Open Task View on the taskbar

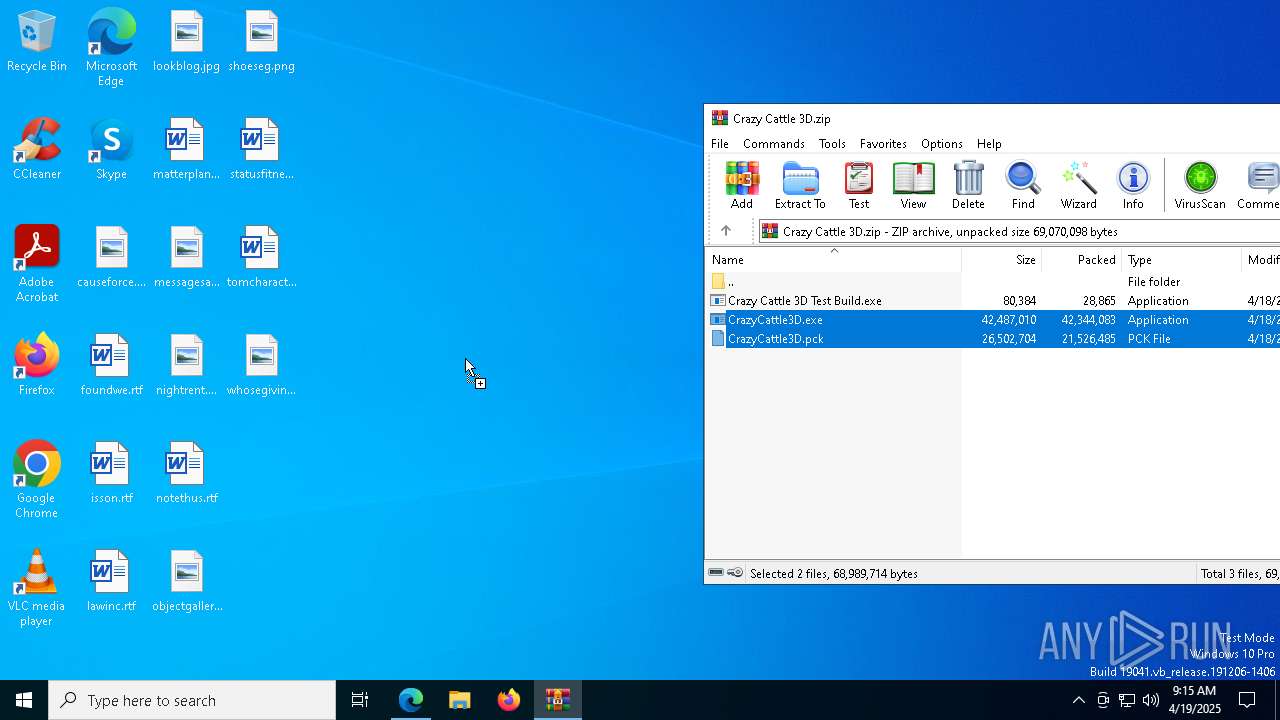coord(360,700)
